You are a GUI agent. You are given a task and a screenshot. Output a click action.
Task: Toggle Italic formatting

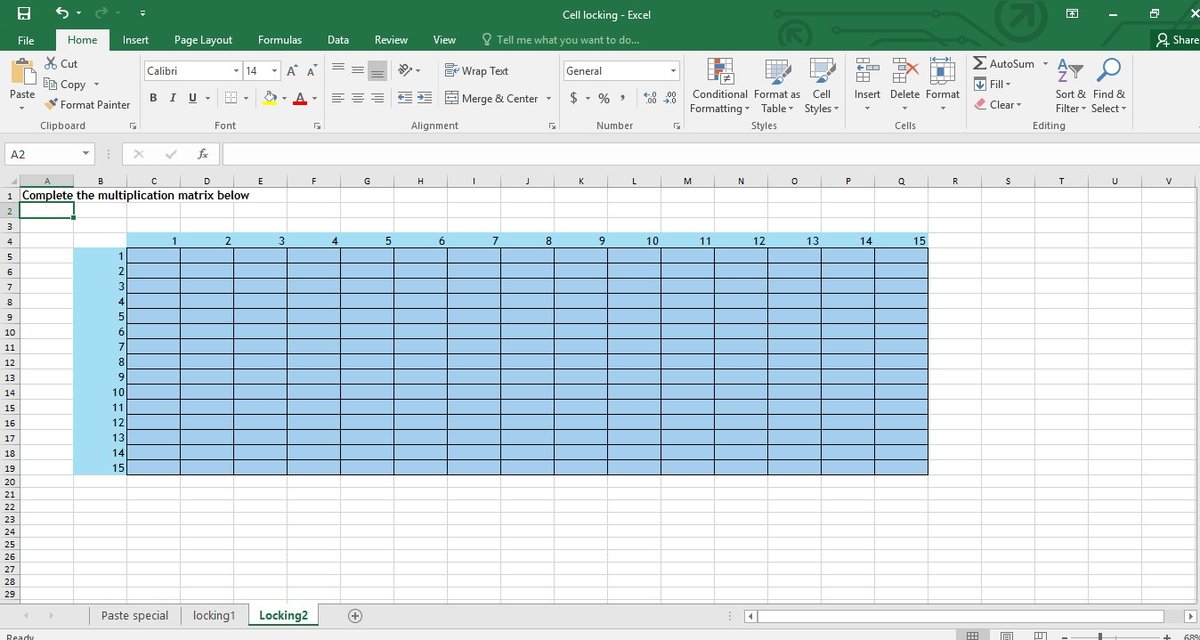(x=173, y=98)
